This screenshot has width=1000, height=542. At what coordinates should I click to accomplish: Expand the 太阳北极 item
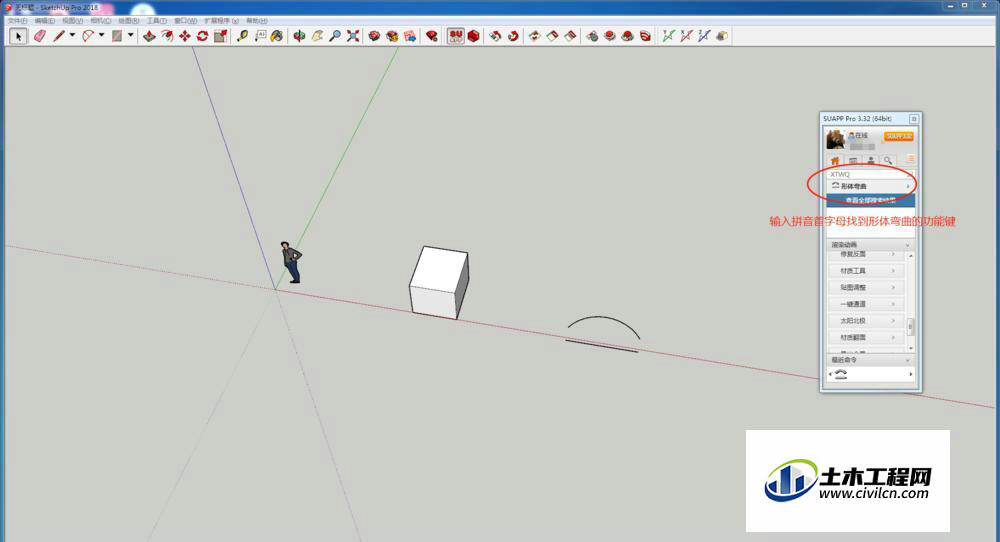coord(866,321)
